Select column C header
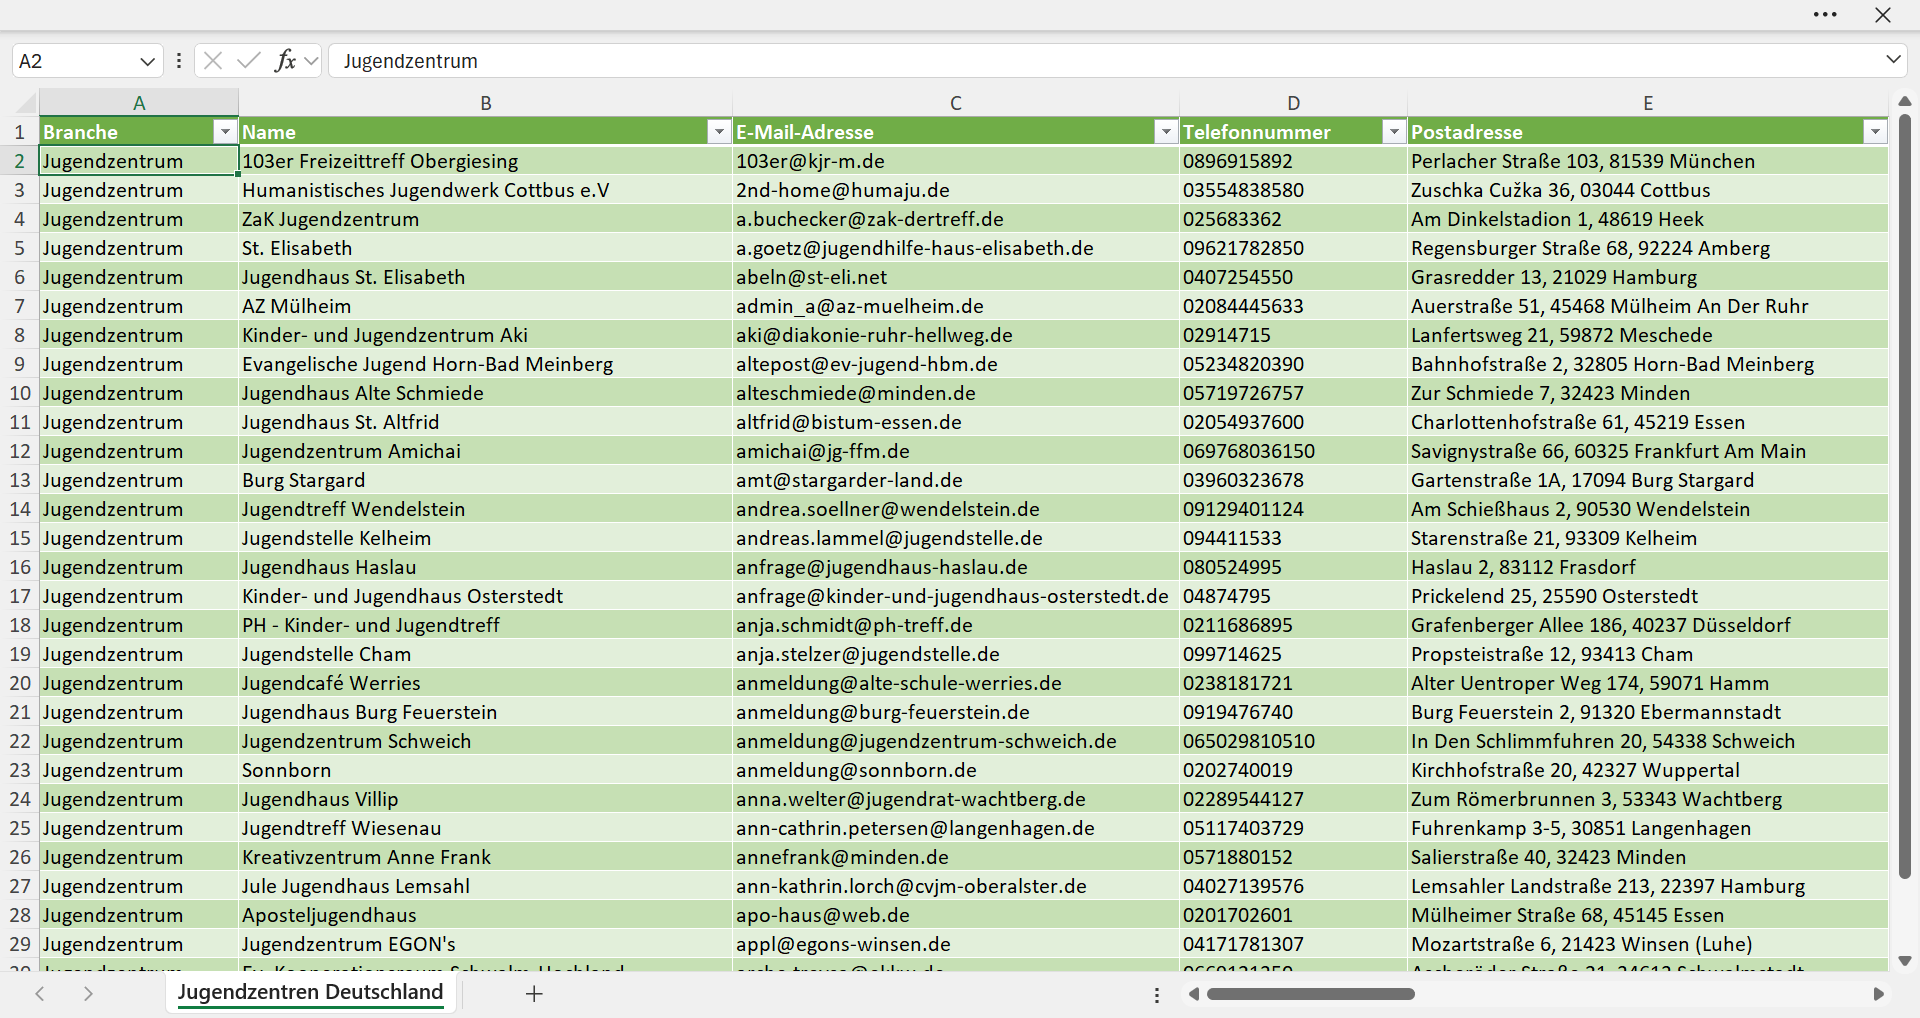This screenshot has width=1920, height=1018. click(x=956, y=103)
